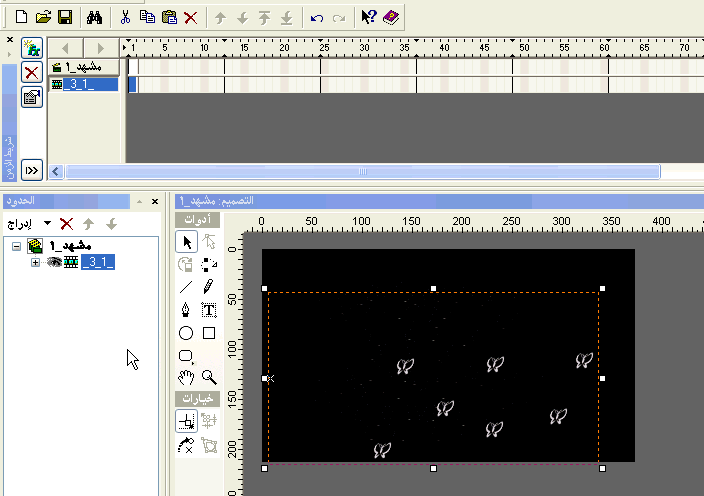Click the Save disk icon
The image size is (704, 496).
(x=64, y=17)
